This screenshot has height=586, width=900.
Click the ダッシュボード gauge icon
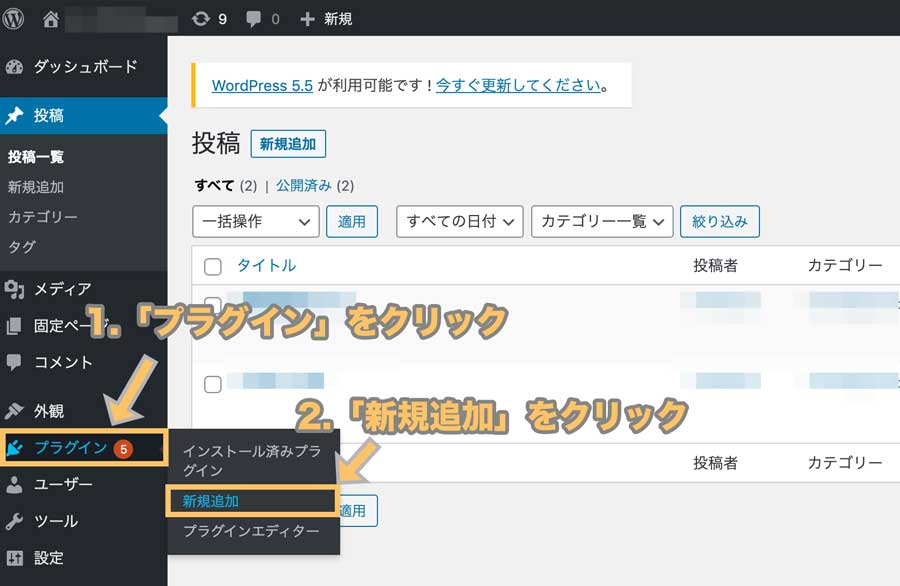pos(14,67)
